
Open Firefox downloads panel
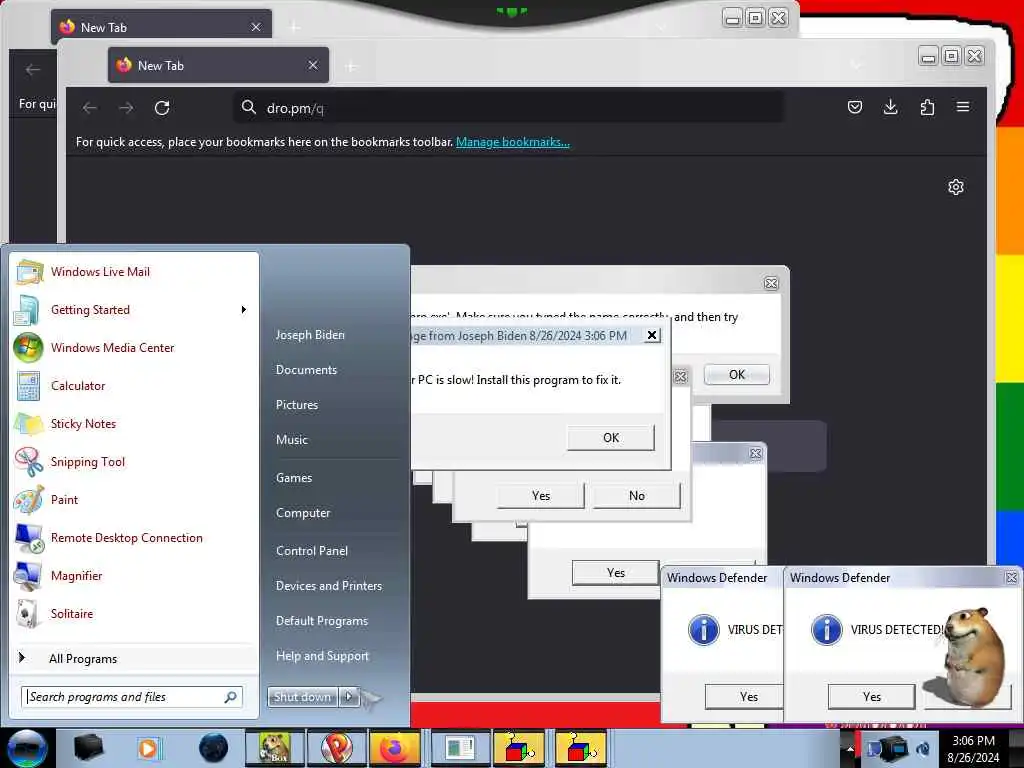coord(890,107)
